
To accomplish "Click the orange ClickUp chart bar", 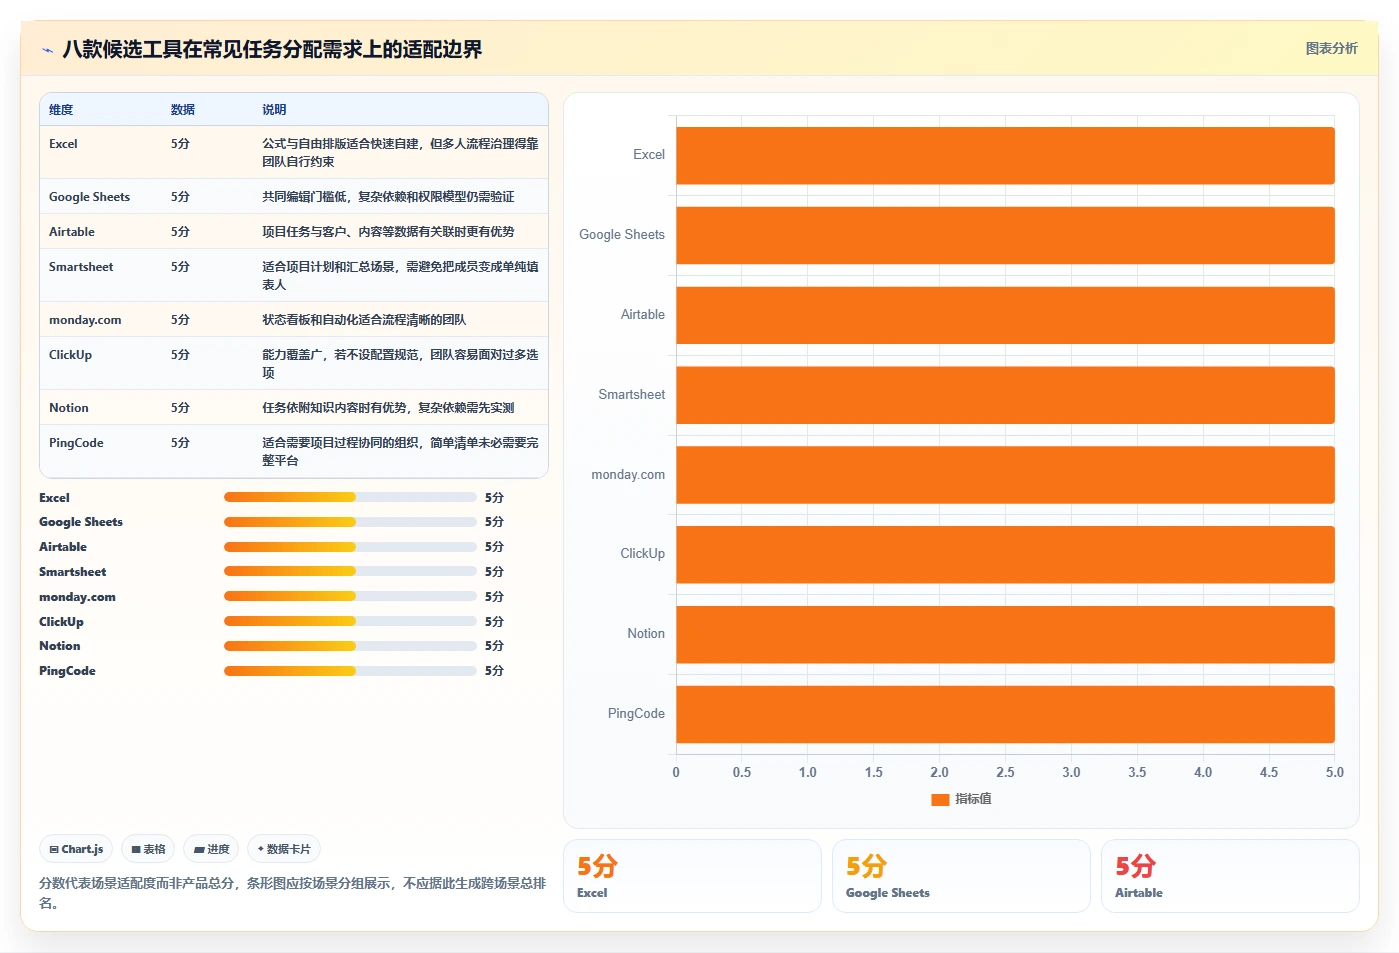I will (1005, 554).
